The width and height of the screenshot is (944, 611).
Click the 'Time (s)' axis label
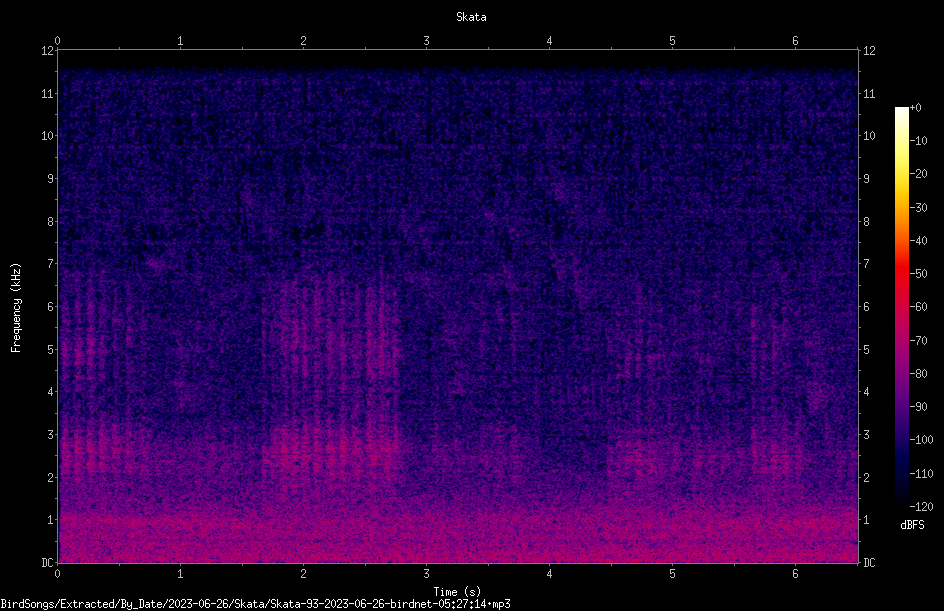pos(457,592)
